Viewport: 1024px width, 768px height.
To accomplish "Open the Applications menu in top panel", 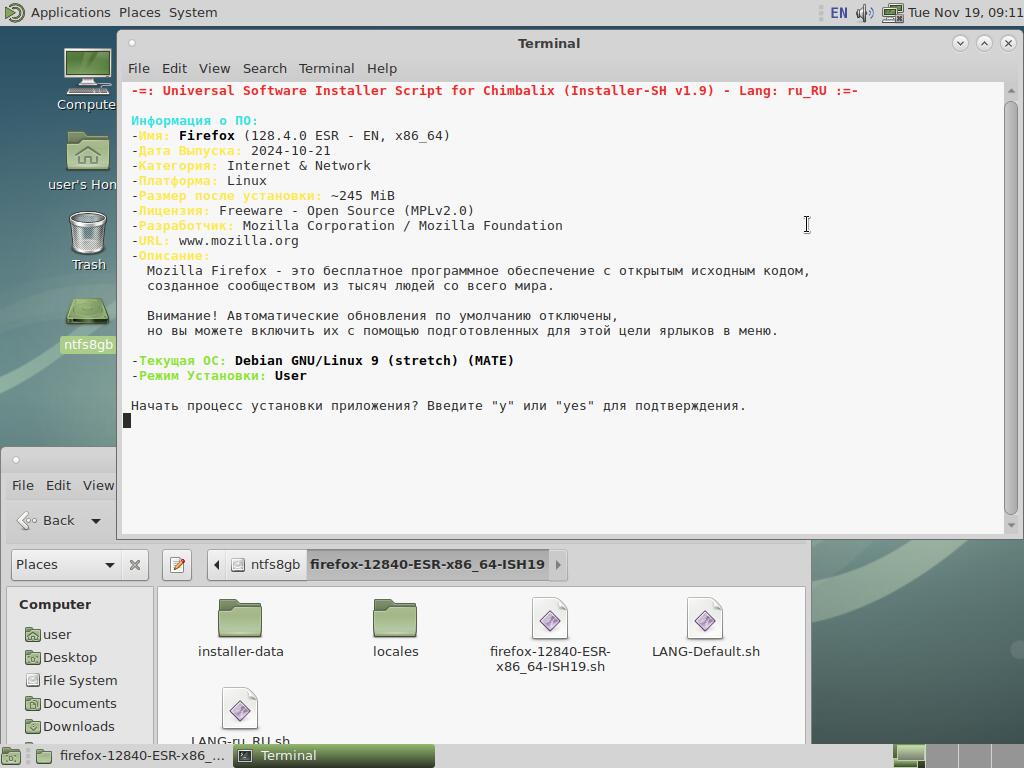I will point(58,13).
